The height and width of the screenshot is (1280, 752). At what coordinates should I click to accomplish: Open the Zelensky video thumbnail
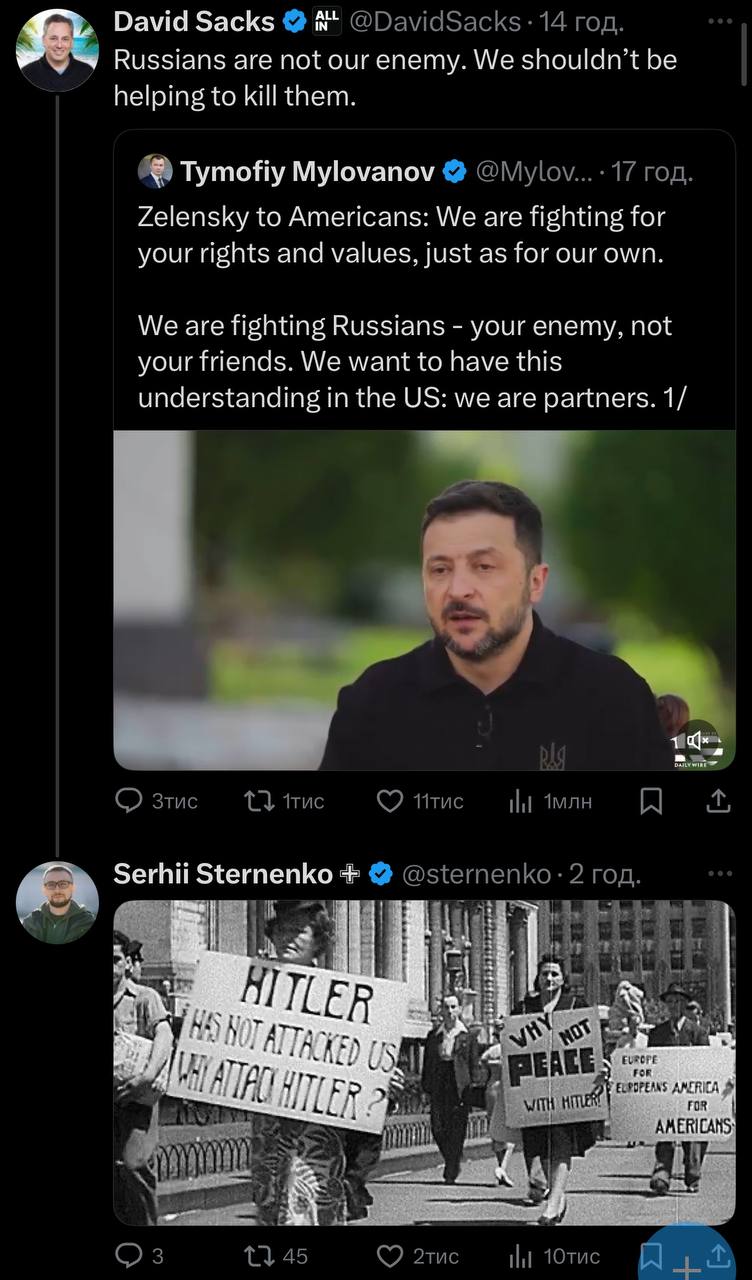pos(424,600)
